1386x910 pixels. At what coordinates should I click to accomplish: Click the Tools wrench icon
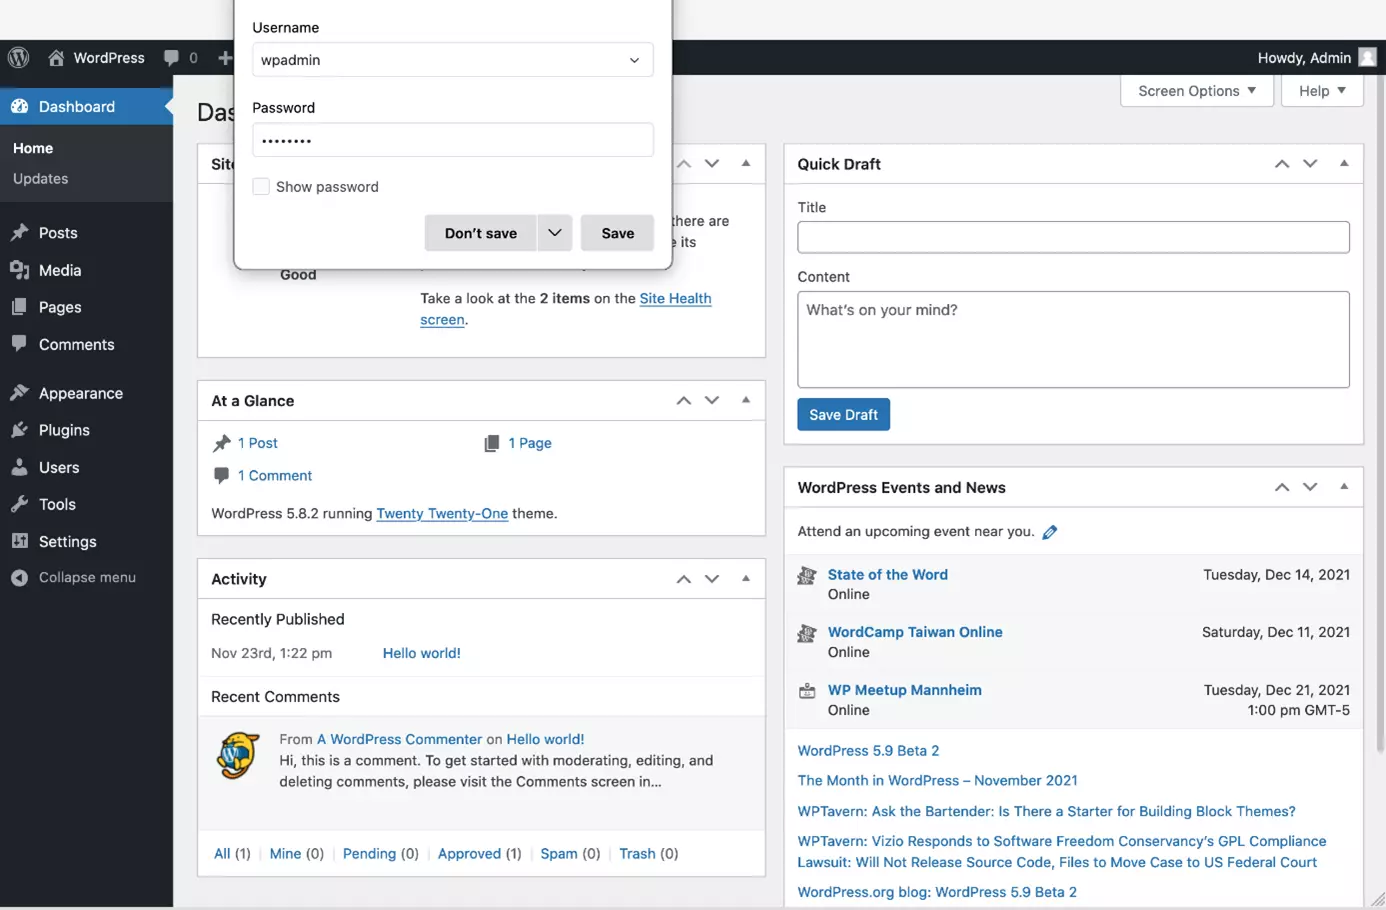(19, 504)
